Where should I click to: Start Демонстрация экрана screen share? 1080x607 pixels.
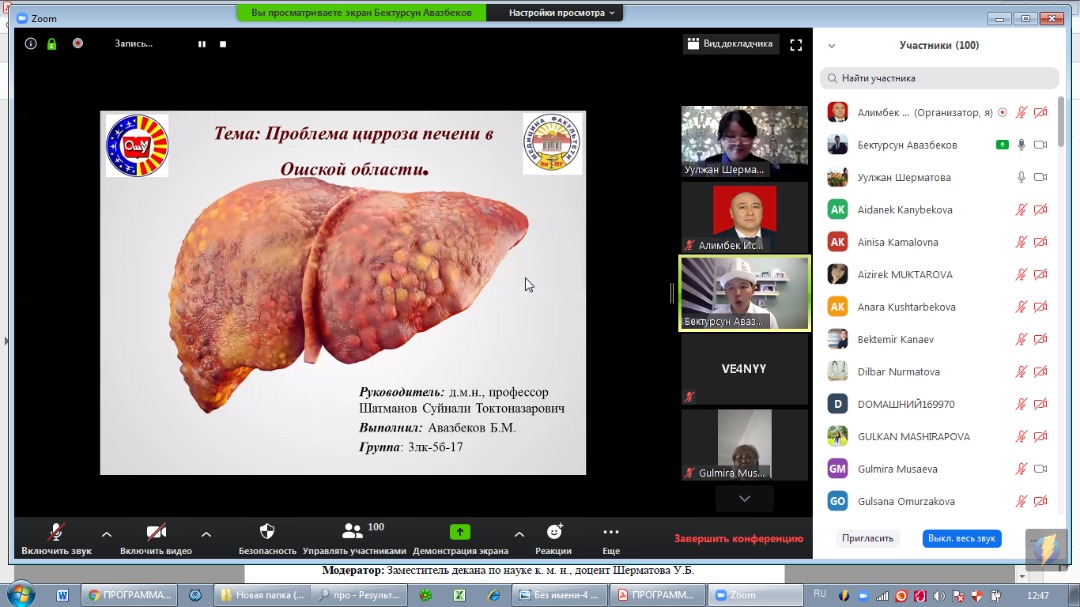460,532
